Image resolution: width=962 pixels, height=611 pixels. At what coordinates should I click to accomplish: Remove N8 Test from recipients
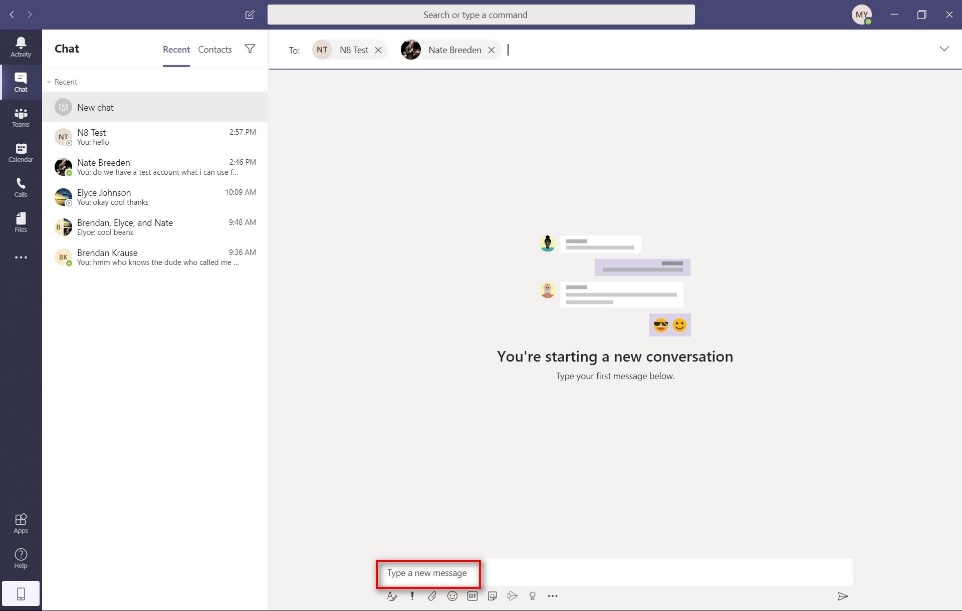[x=378, y=50]
